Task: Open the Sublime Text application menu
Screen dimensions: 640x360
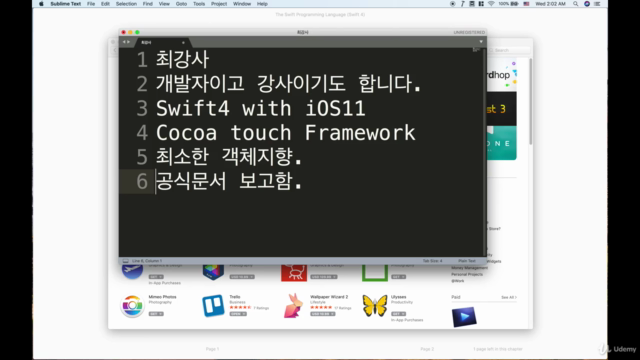Action: [x=65, y=4]
